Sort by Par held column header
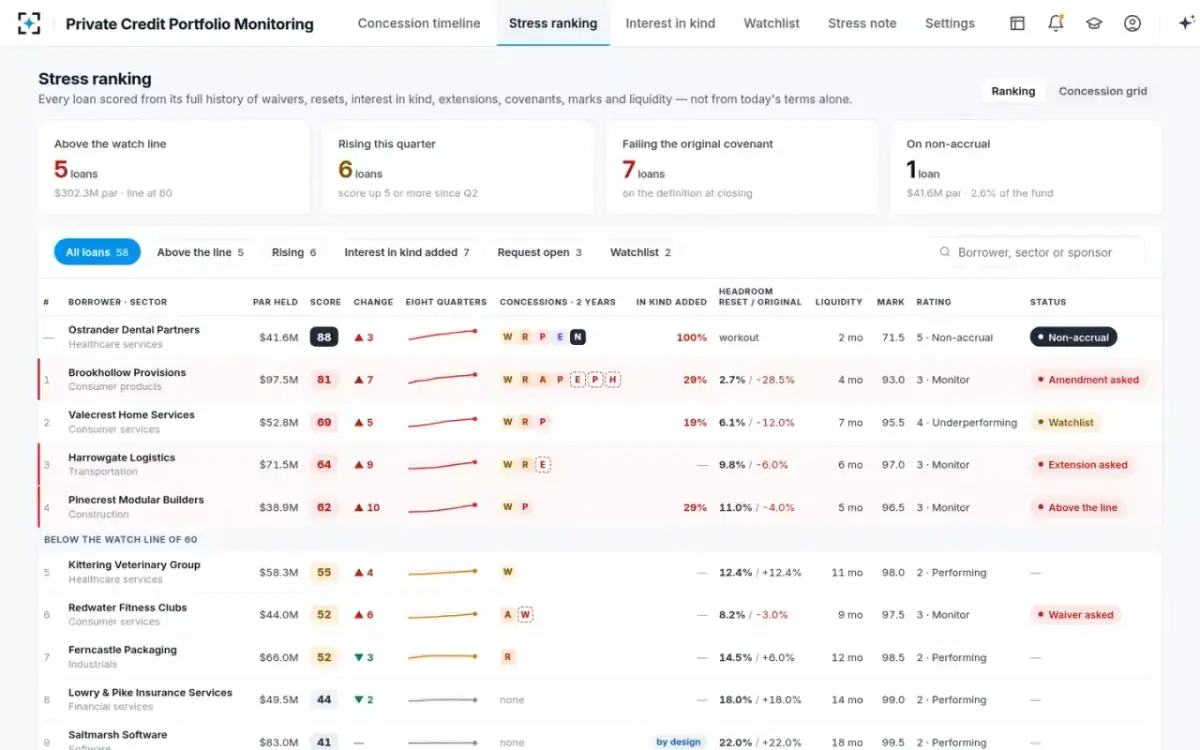This screenshot has width=1200, height=750. (275, 302)
